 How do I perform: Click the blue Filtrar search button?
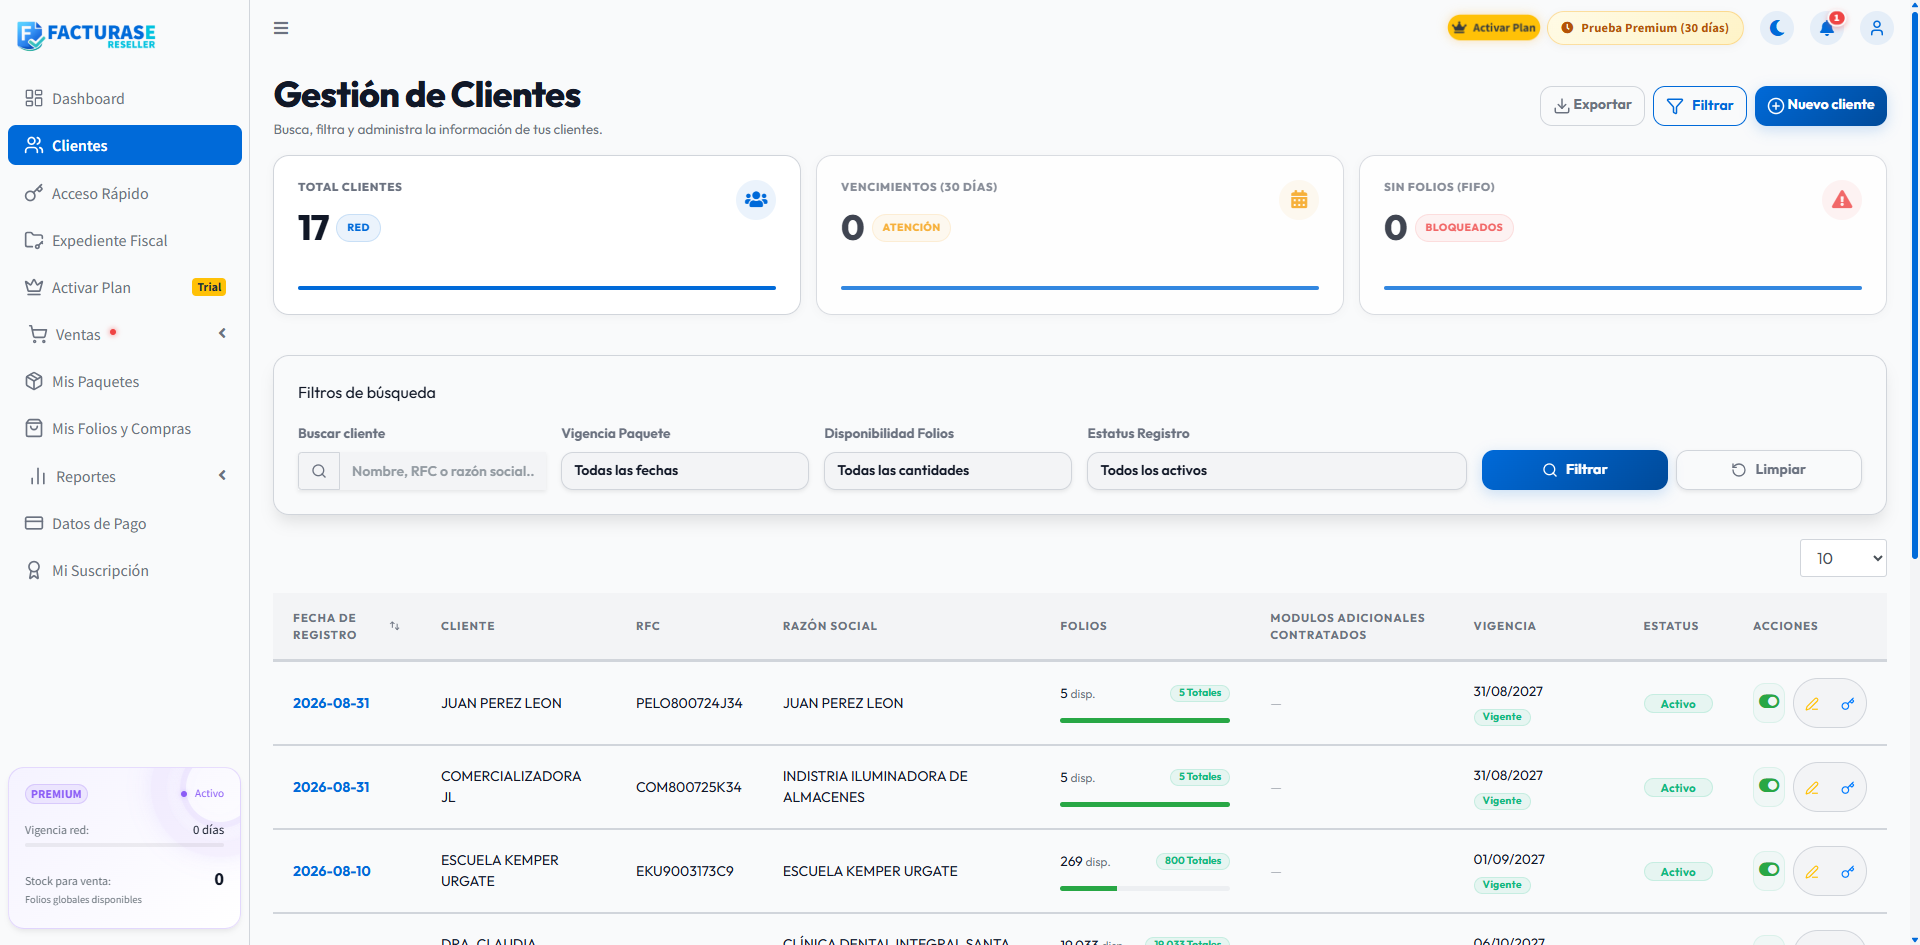point(1574,470)
